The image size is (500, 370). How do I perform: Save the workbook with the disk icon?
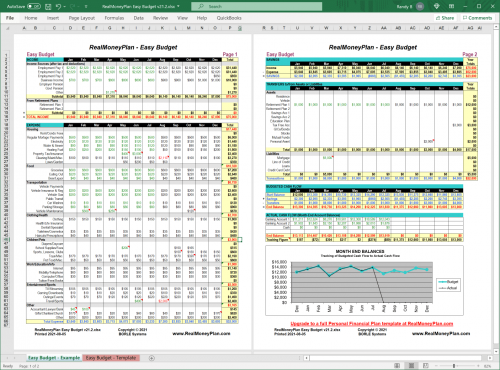click(x=48, y=6)
